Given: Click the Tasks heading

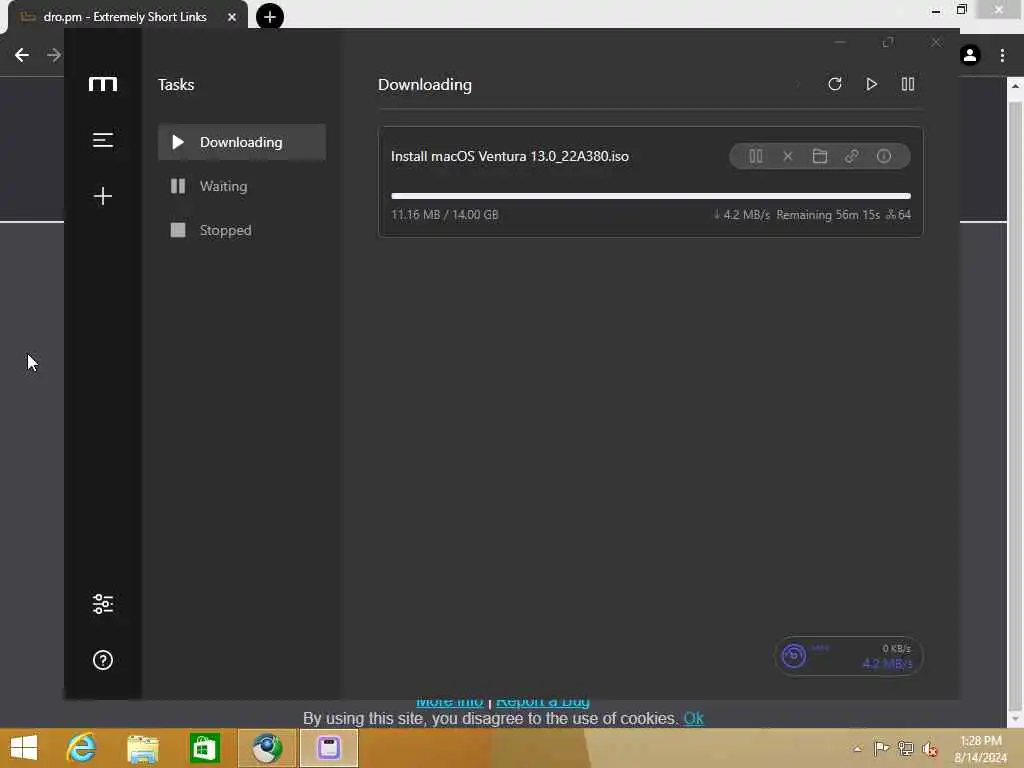Looking at the screenshot, I should coord(176,85).
